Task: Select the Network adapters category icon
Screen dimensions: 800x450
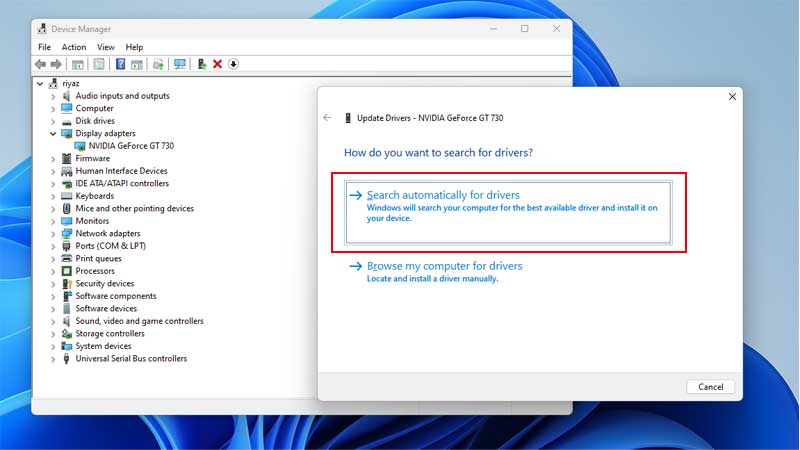Action: click(66, 233)
